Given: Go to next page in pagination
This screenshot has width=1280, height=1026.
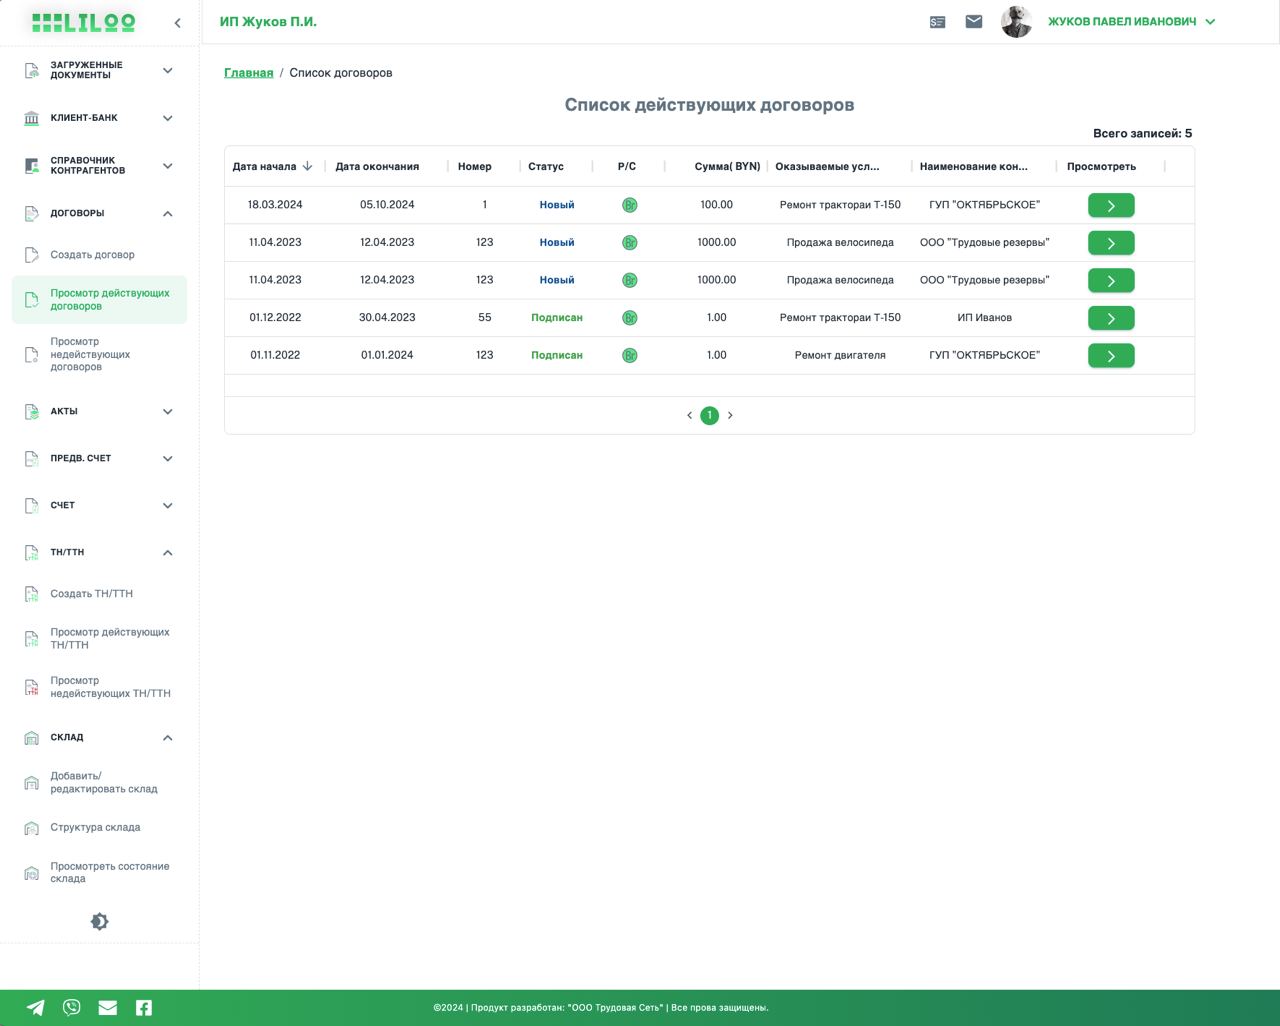Looking at the screenshot, I should click(x=730, y=415).
